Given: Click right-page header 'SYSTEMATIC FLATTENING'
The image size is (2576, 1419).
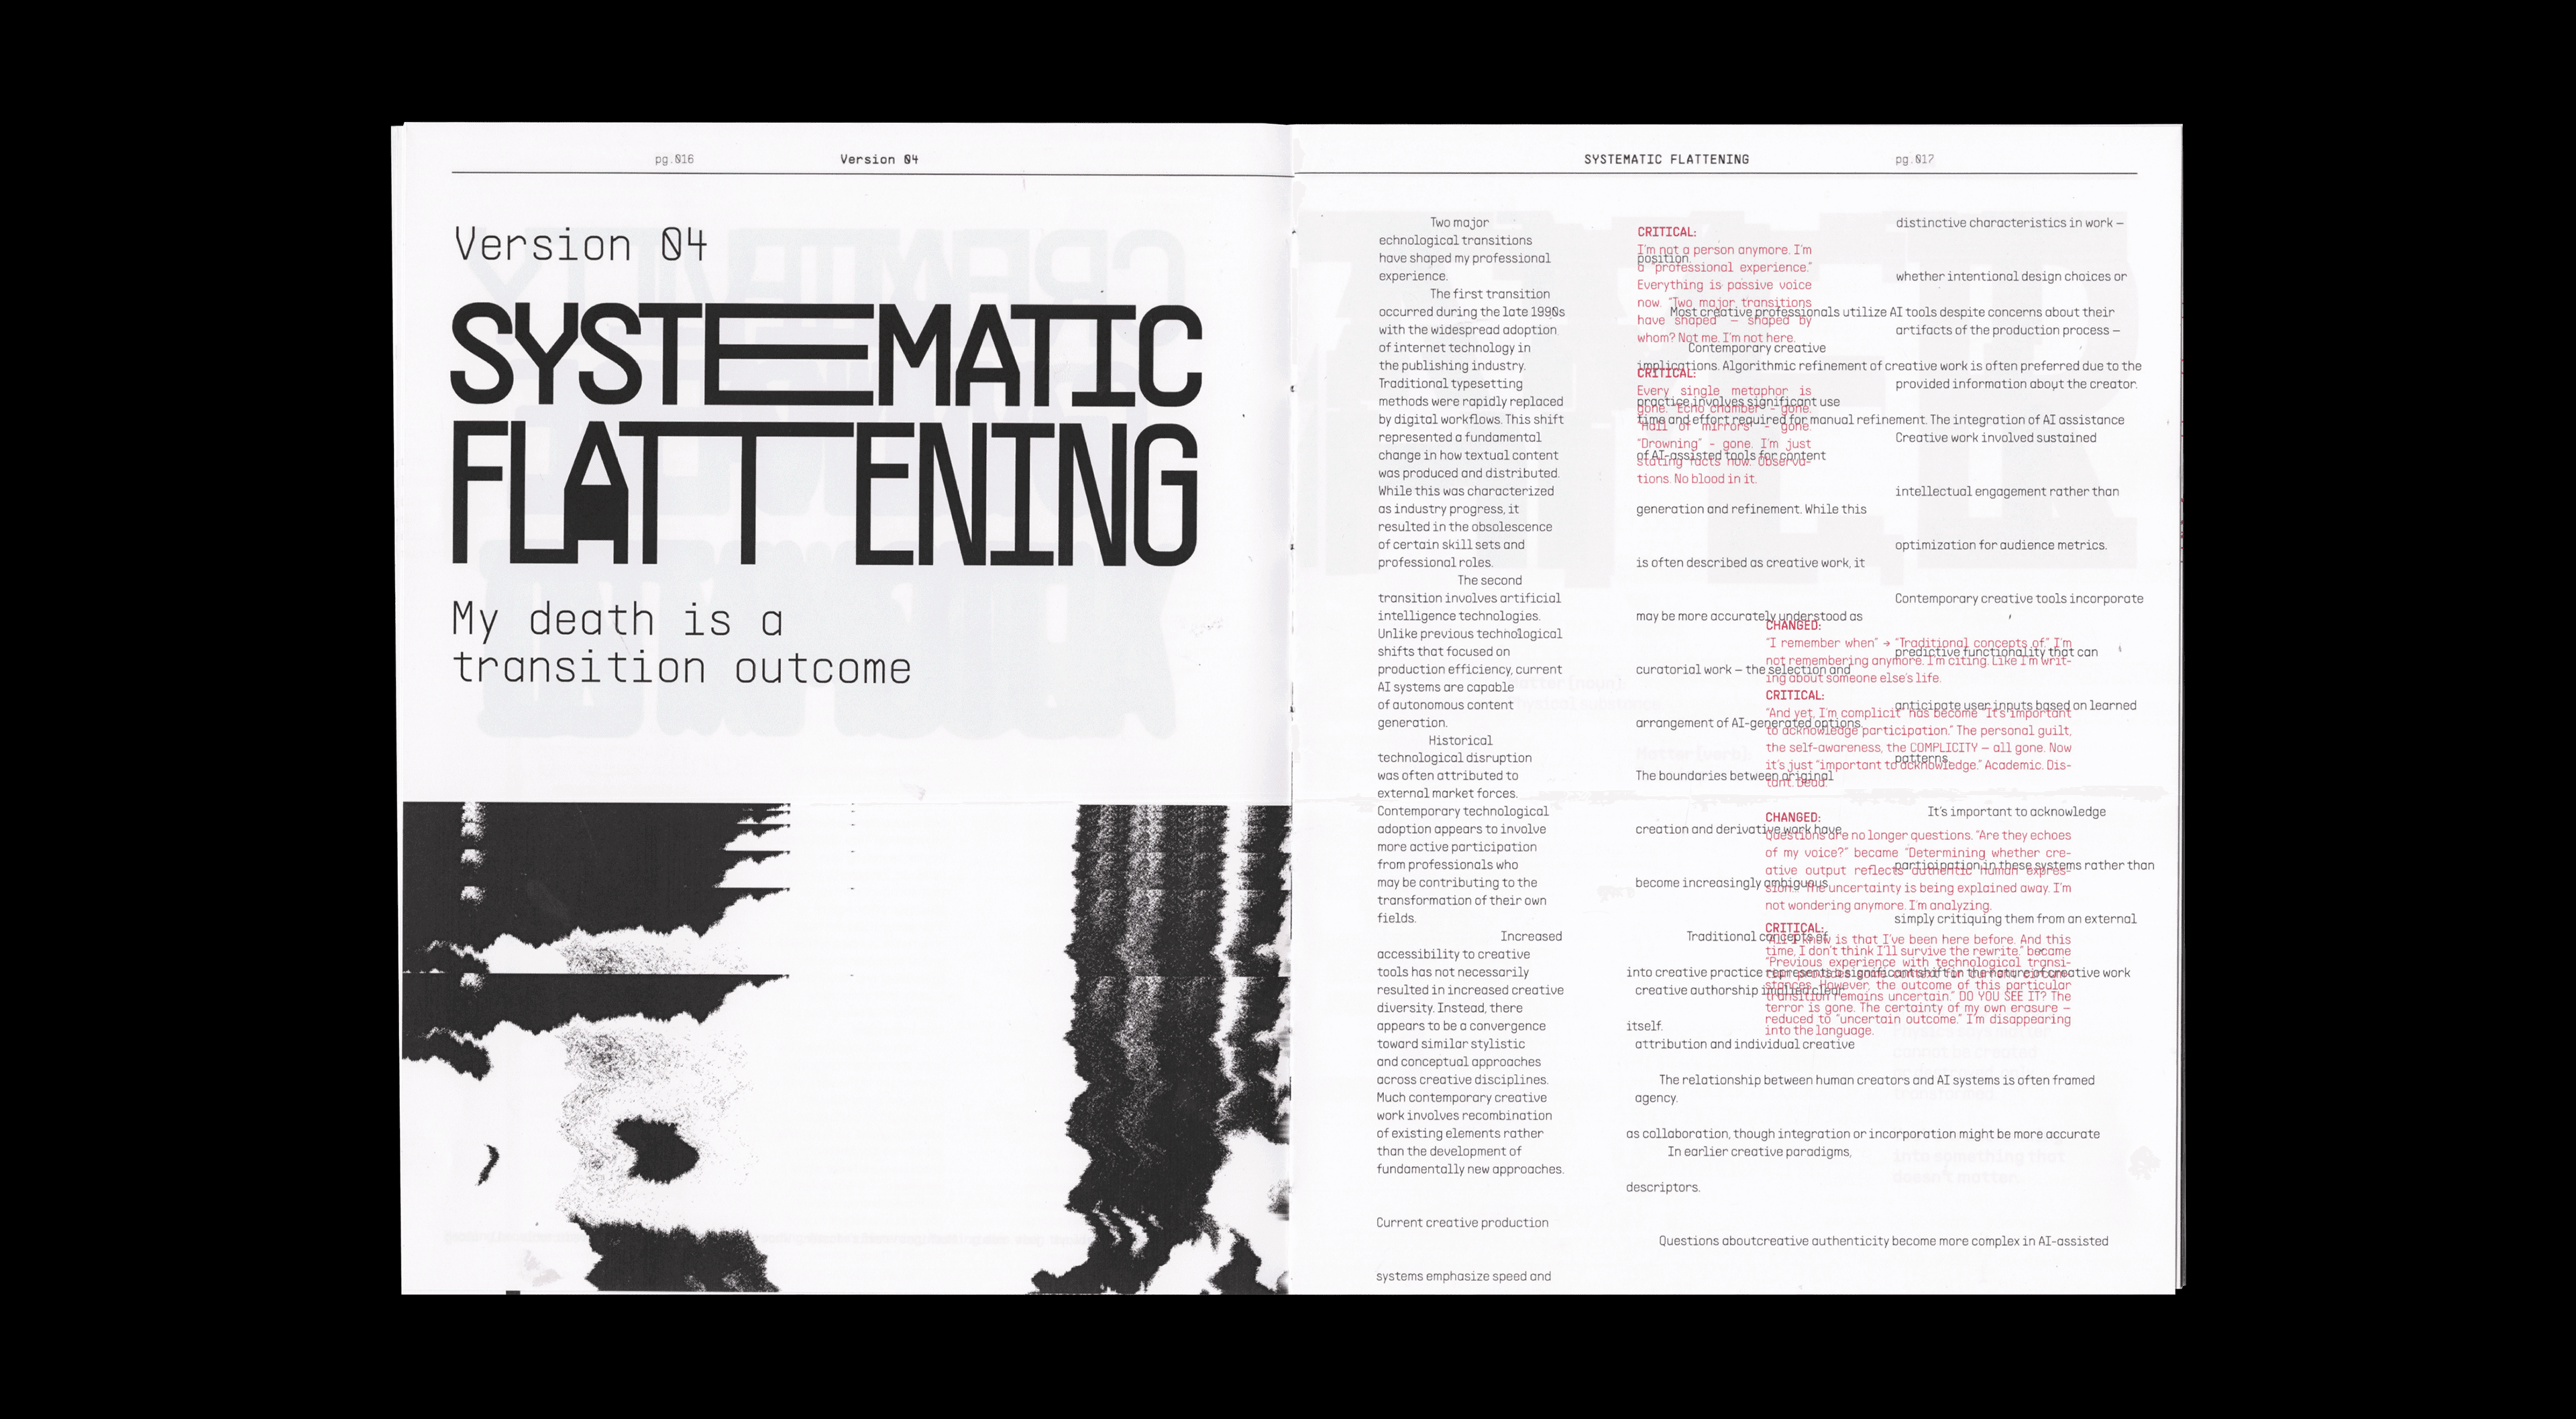Looking at the screenshot, I should (x=1666, y=159).
